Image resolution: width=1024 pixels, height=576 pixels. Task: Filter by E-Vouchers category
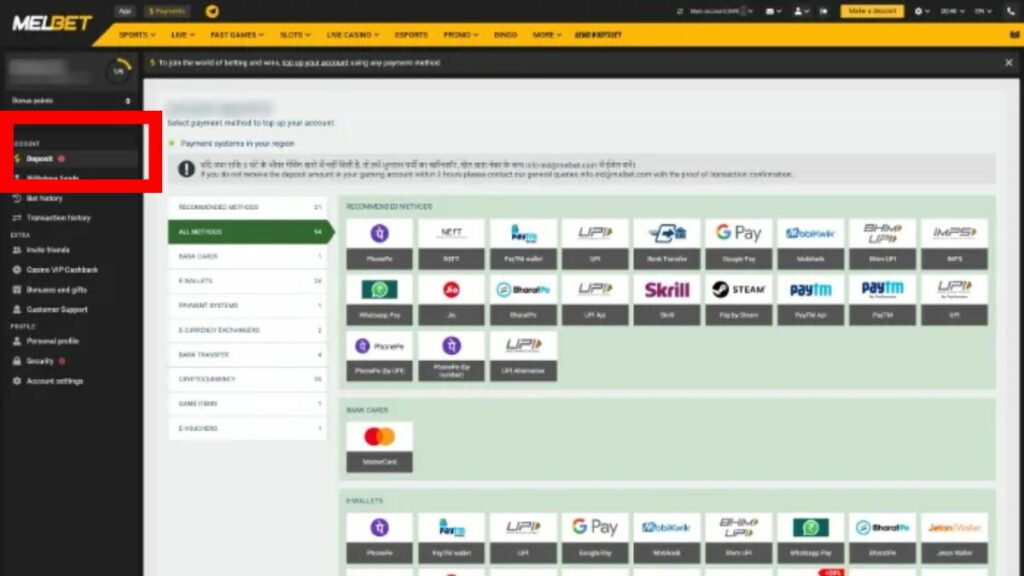248,428
